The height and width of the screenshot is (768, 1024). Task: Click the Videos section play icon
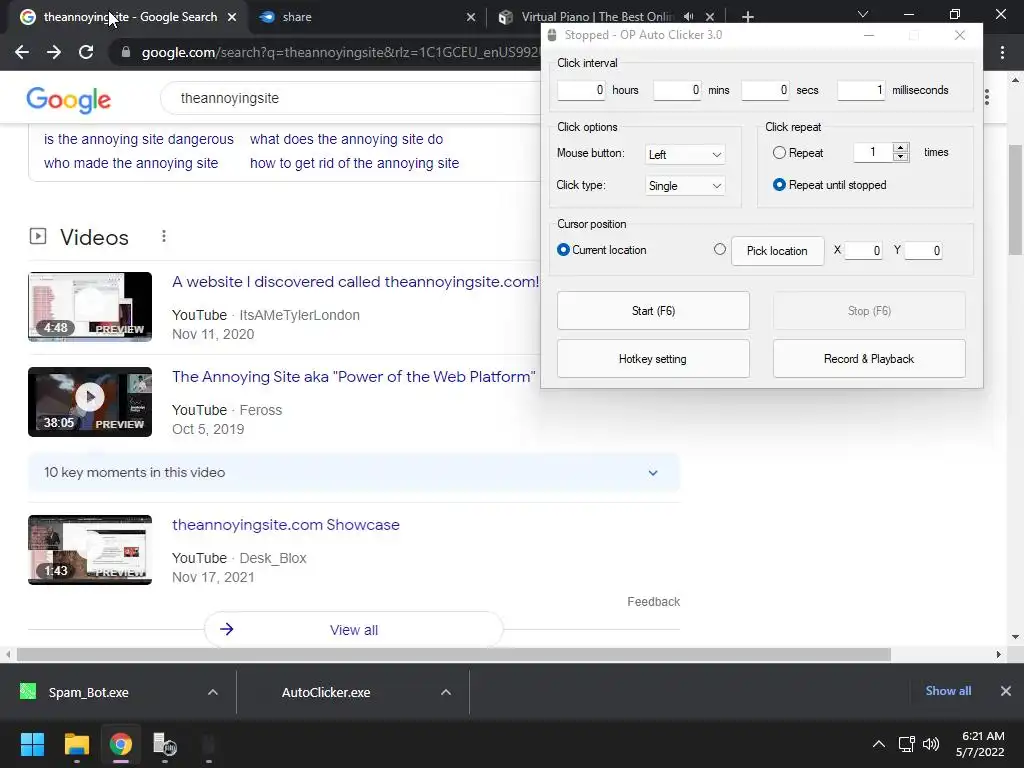pos(38,236)
